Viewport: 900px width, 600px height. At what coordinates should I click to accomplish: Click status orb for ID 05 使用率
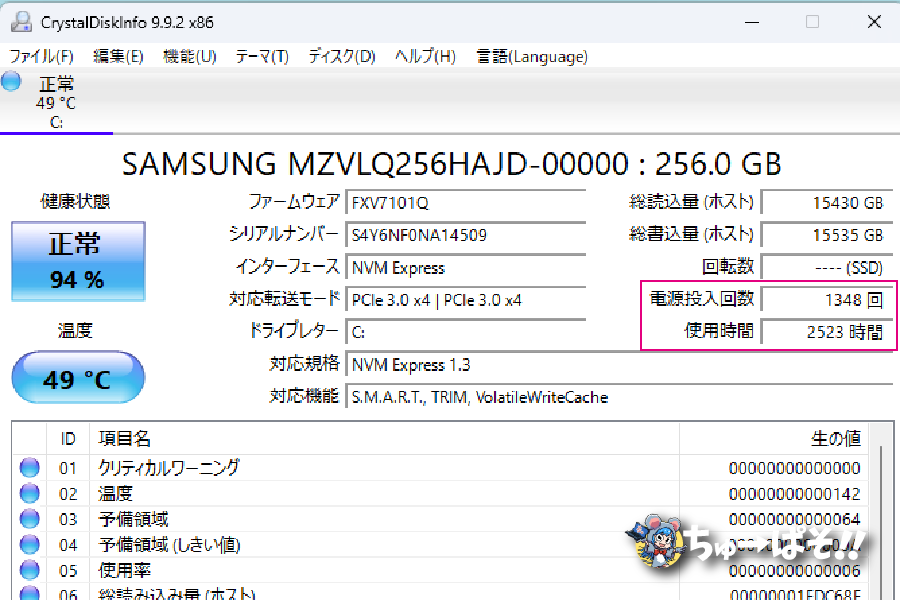tap(29, 570)
